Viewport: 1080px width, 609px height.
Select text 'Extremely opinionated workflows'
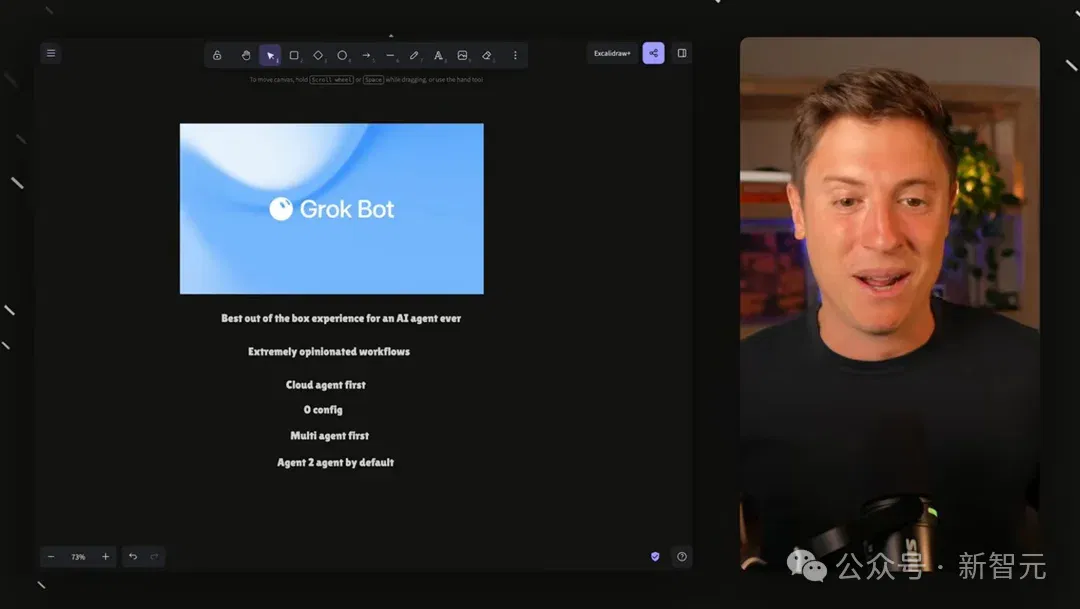329,351
